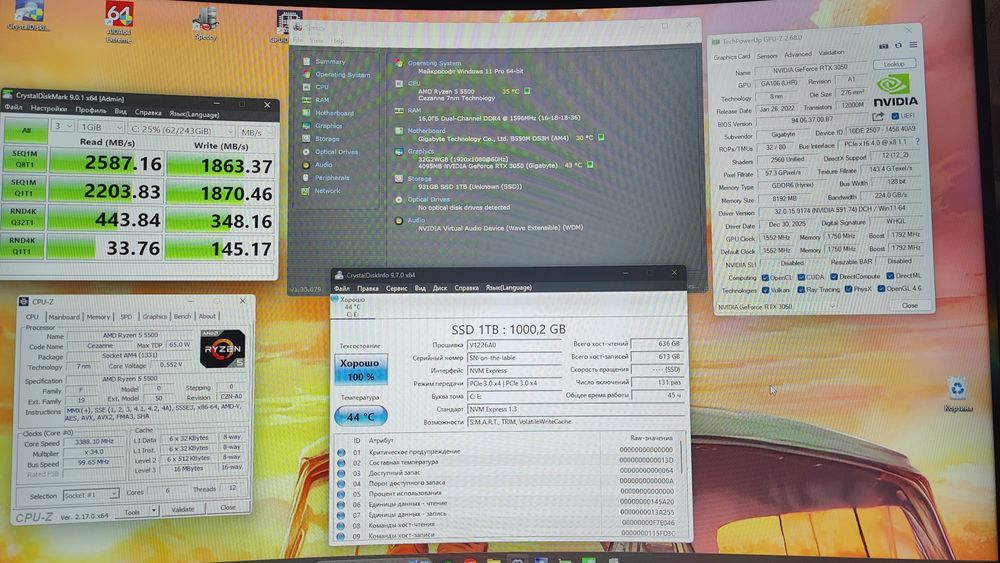Open the MB/s unit dropdown
This screenshot has width=1000, height=563.
[x=256, y=133]
